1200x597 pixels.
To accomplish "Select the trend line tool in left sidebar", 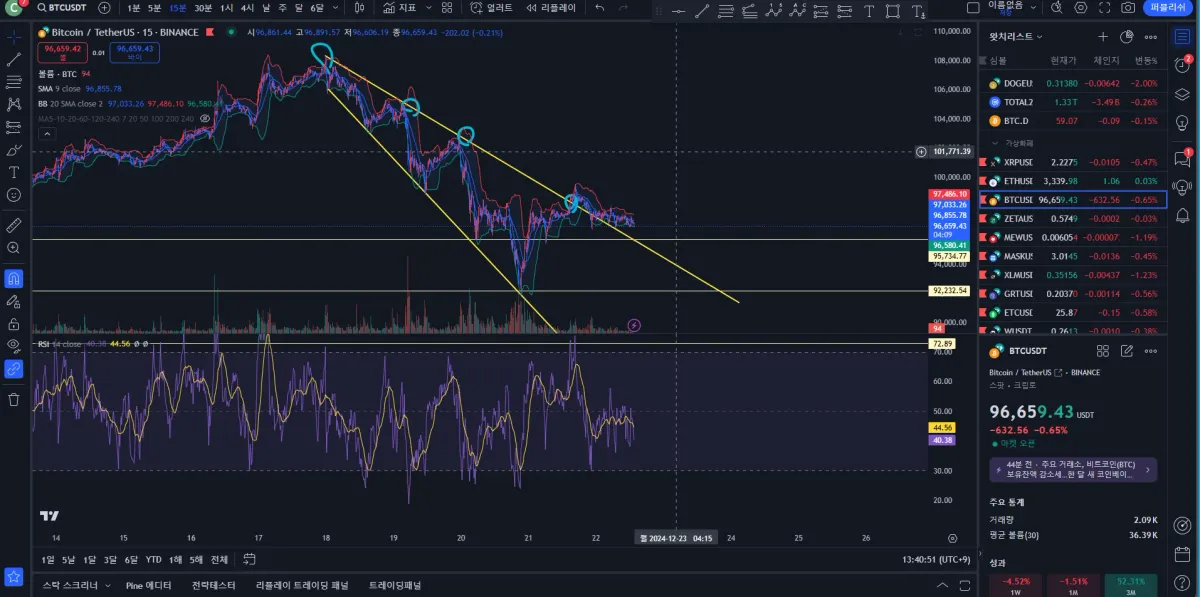I will click(x=14, y=59).
